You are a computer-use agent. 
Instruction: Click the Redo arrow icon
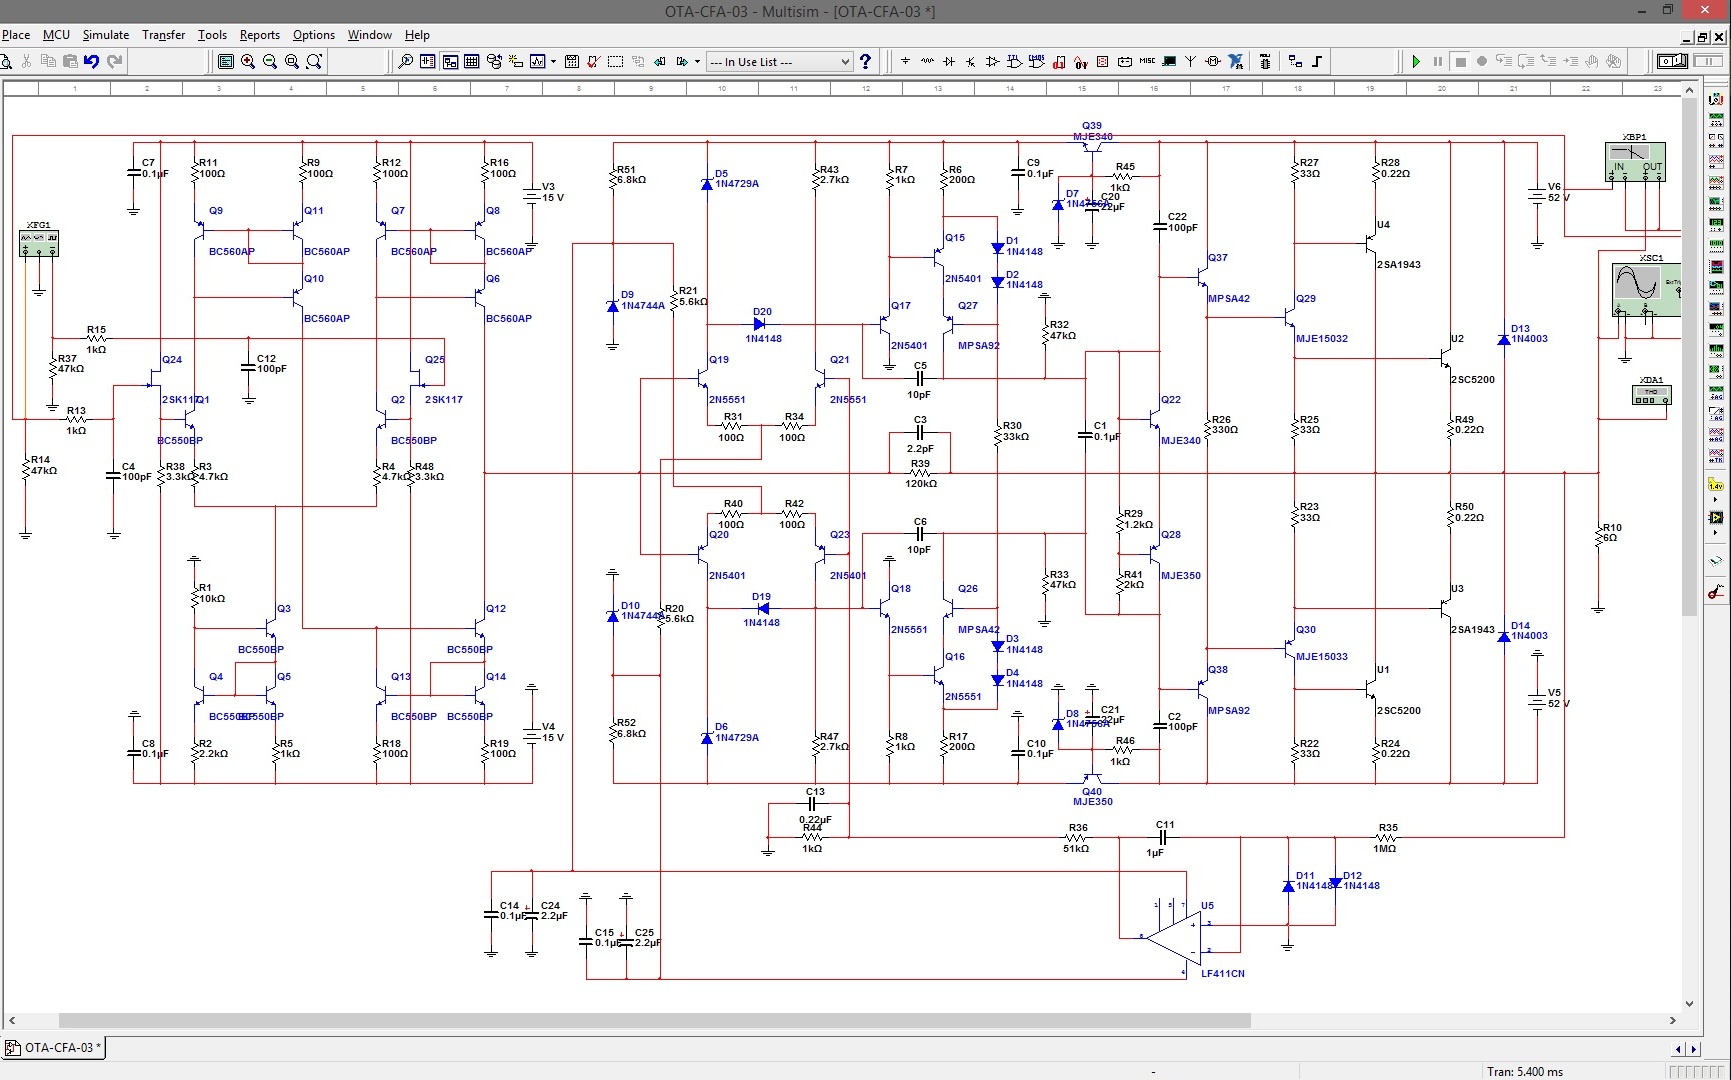[x=115, y=62]
